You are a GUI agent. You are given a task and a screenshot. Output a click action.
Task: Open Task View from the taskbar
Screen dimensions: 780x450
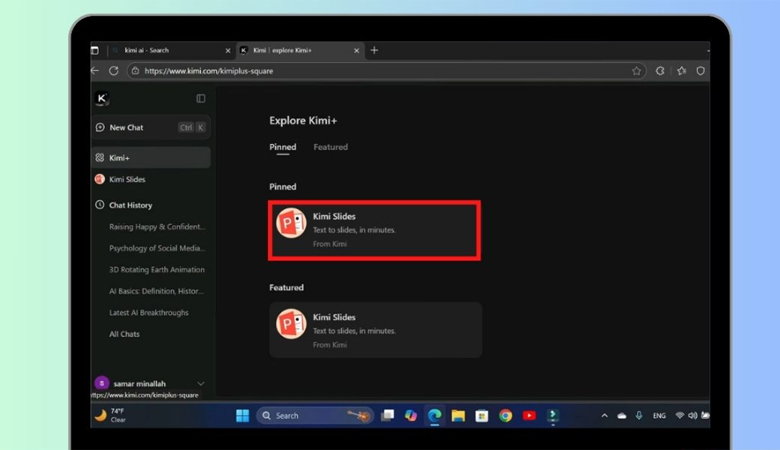coord(387,416)
